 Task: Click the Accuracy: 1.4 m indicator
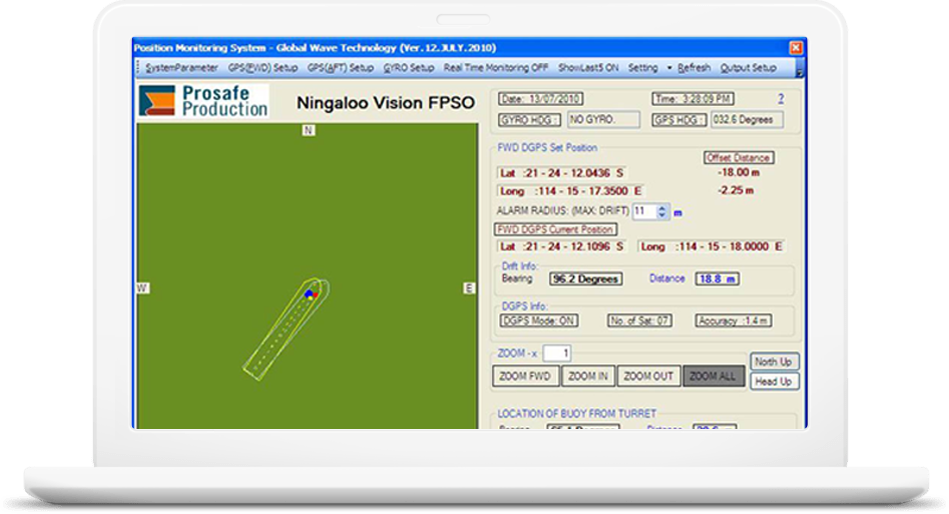pyautogui.click(x=733, y=321)
